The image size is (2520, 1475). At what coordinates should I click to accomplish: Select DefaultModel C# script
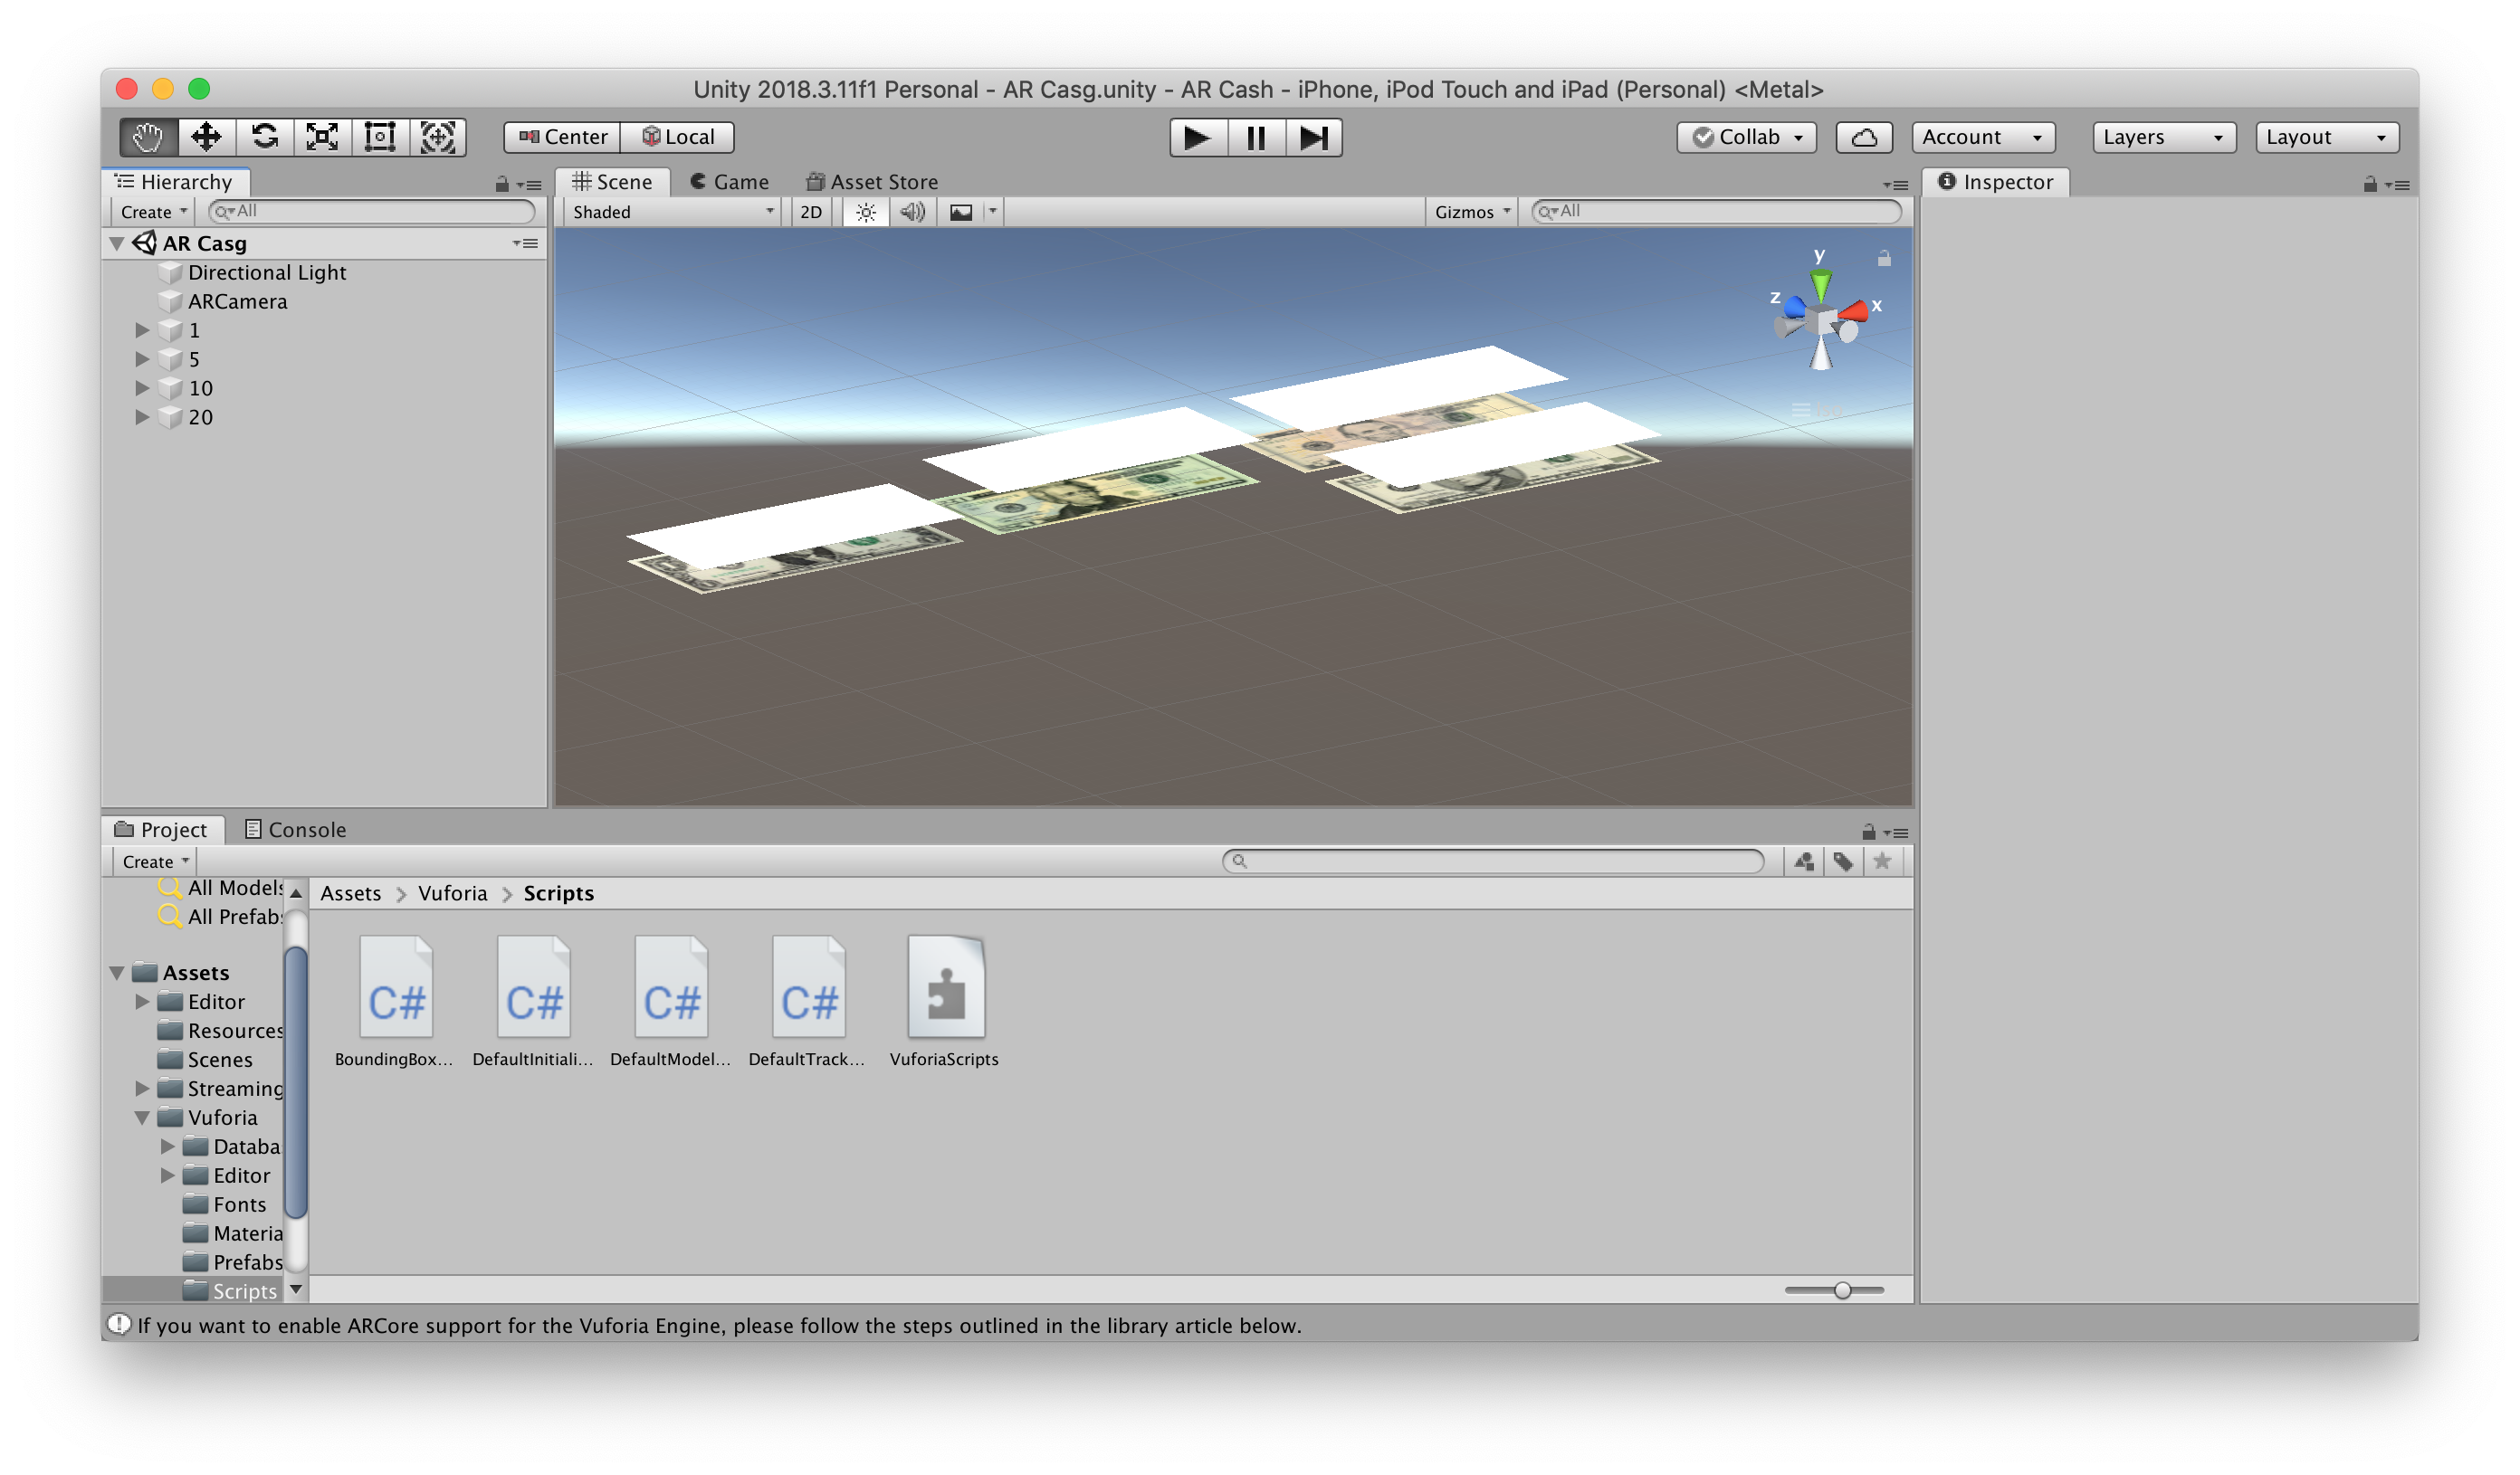[x=671, y=1002]
